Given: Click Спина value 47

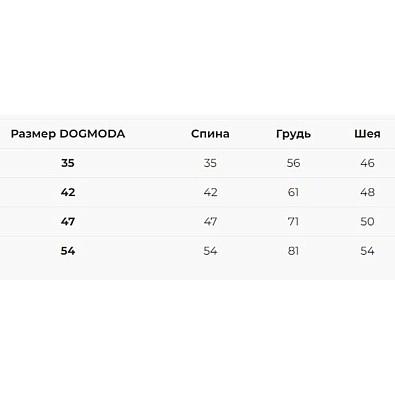Looking at the screenshot, I should tap(210, 221).
